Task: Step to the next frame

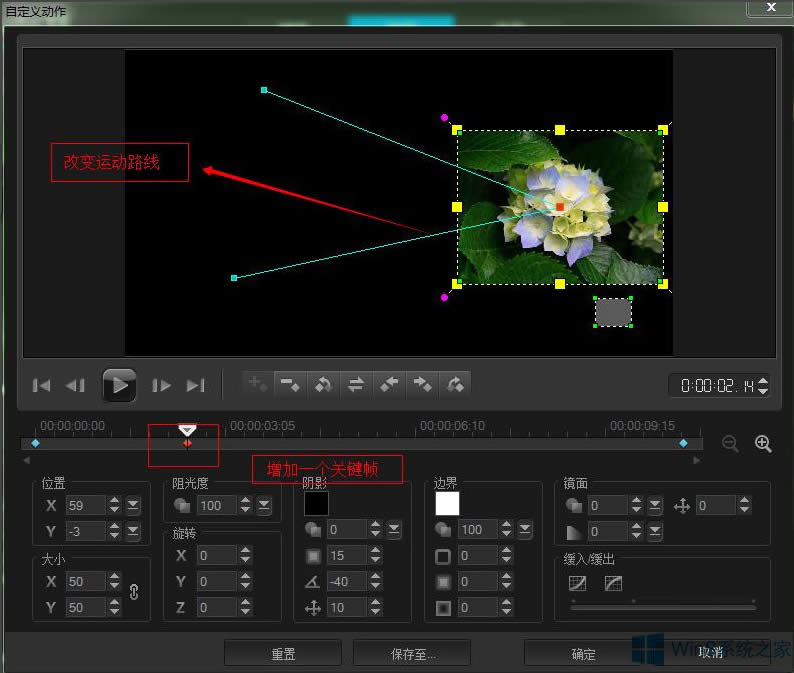Action: tap(161, 385)
